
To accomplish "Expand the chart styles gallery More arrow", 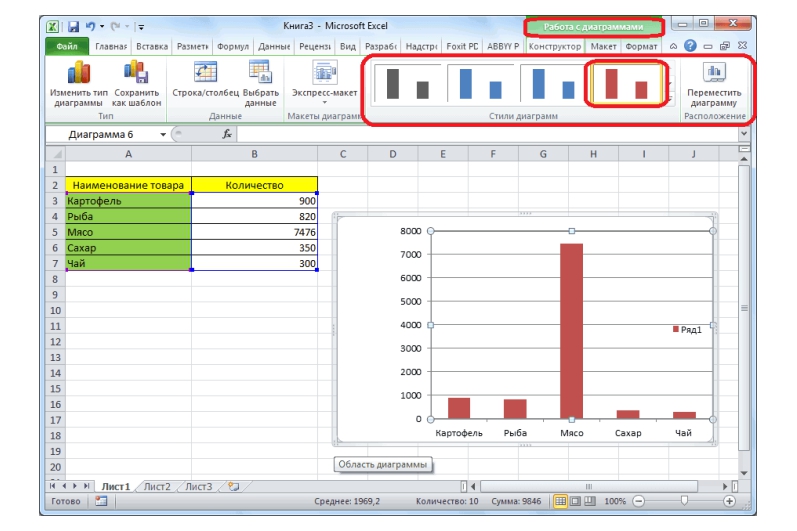I will [670, 98].
